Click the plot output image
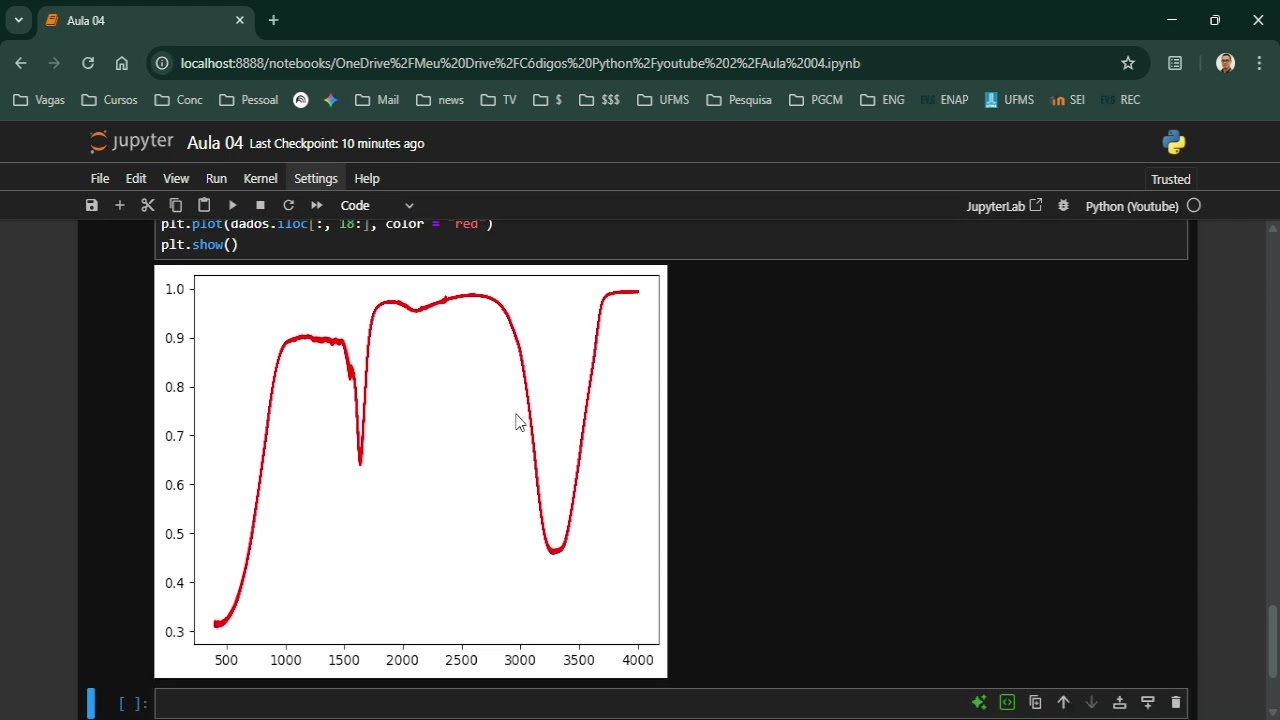 [x=411, y=471]
